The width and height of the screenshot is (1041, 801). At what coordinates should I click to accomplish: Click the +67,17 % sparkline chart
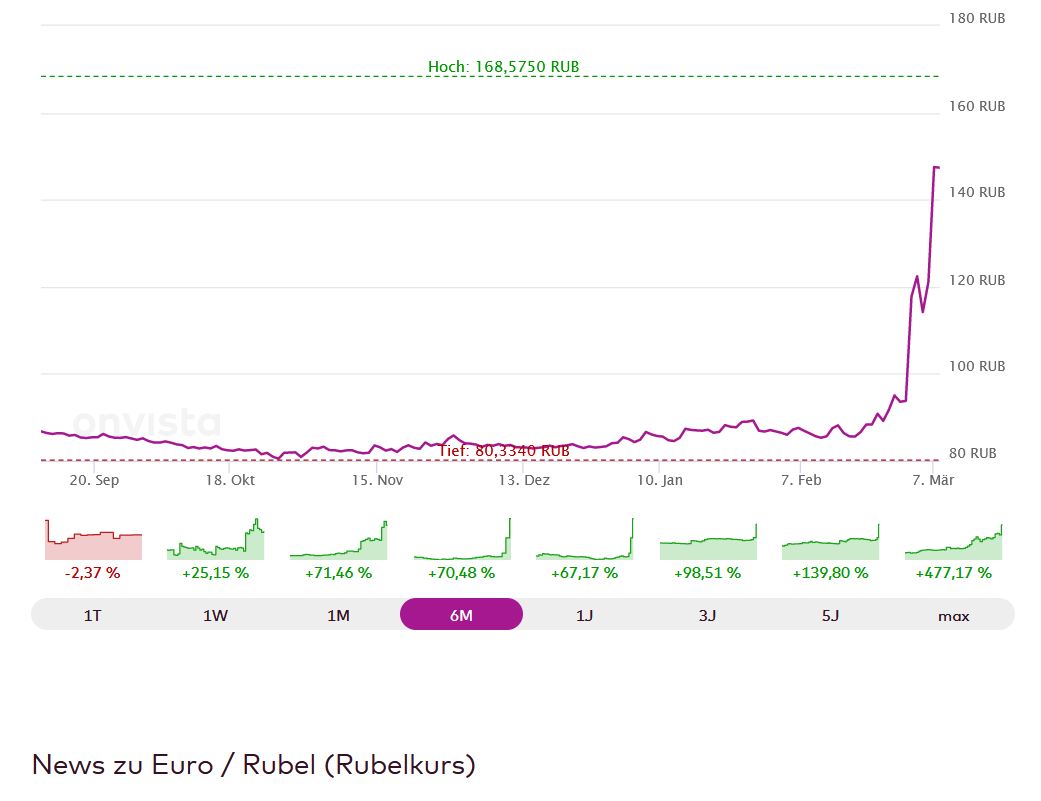tap(584, 540)
